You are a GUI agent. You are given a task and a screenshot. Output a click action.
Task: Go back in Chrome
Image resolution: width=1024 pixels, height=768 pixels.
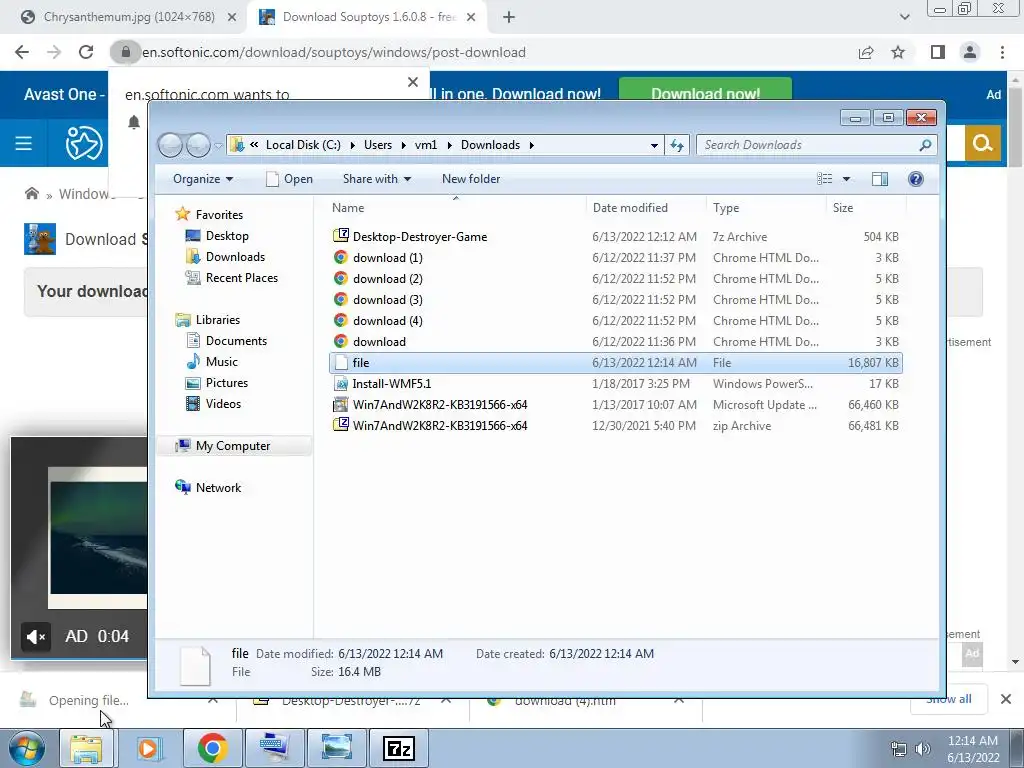(22, 52)
